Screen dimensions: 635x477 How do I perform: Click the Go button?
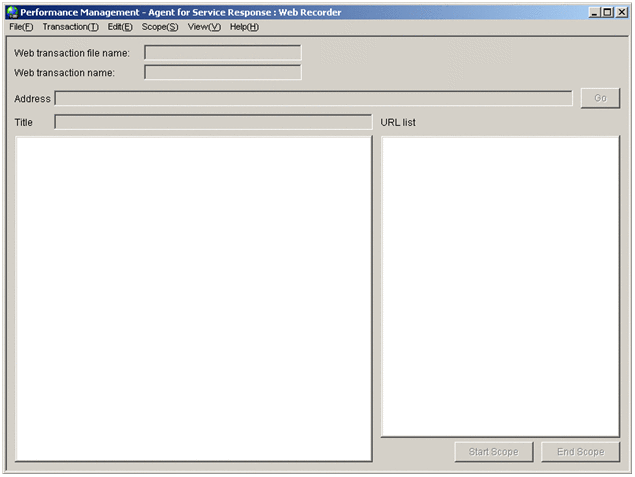click(x=600, y=98)
